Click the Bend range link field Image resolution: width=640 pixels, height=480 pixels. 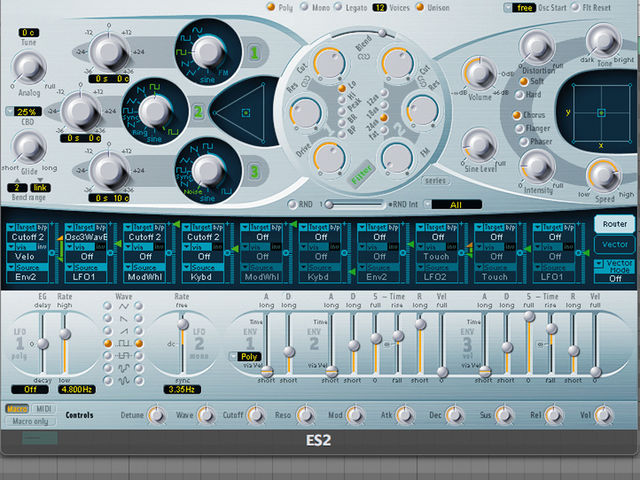point(40,188)
